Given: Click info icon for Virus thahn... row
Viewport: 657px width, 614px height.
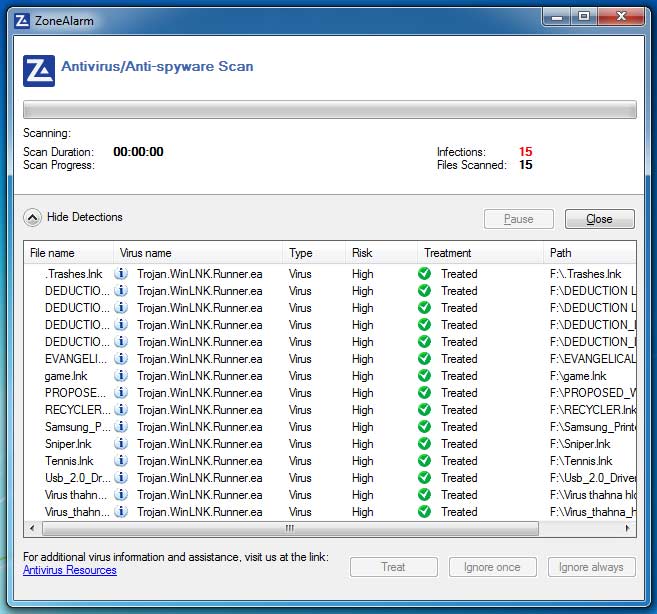Looking at the screenshot, I should pyautogui.click(x=121, y=495).
